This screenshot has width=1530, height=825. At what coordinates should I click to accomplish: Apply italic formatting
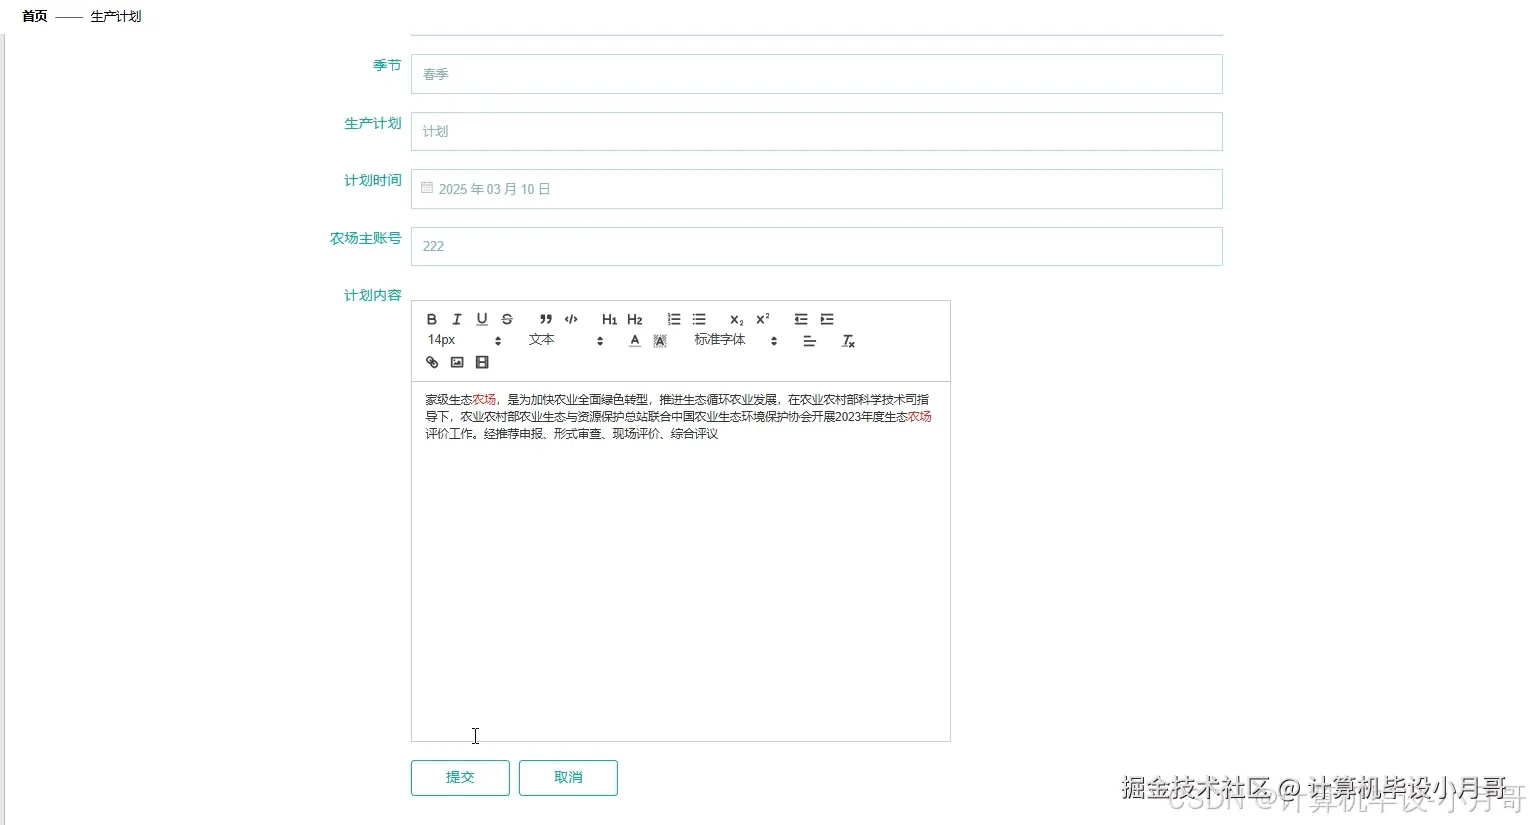click(x=456, y=319)
